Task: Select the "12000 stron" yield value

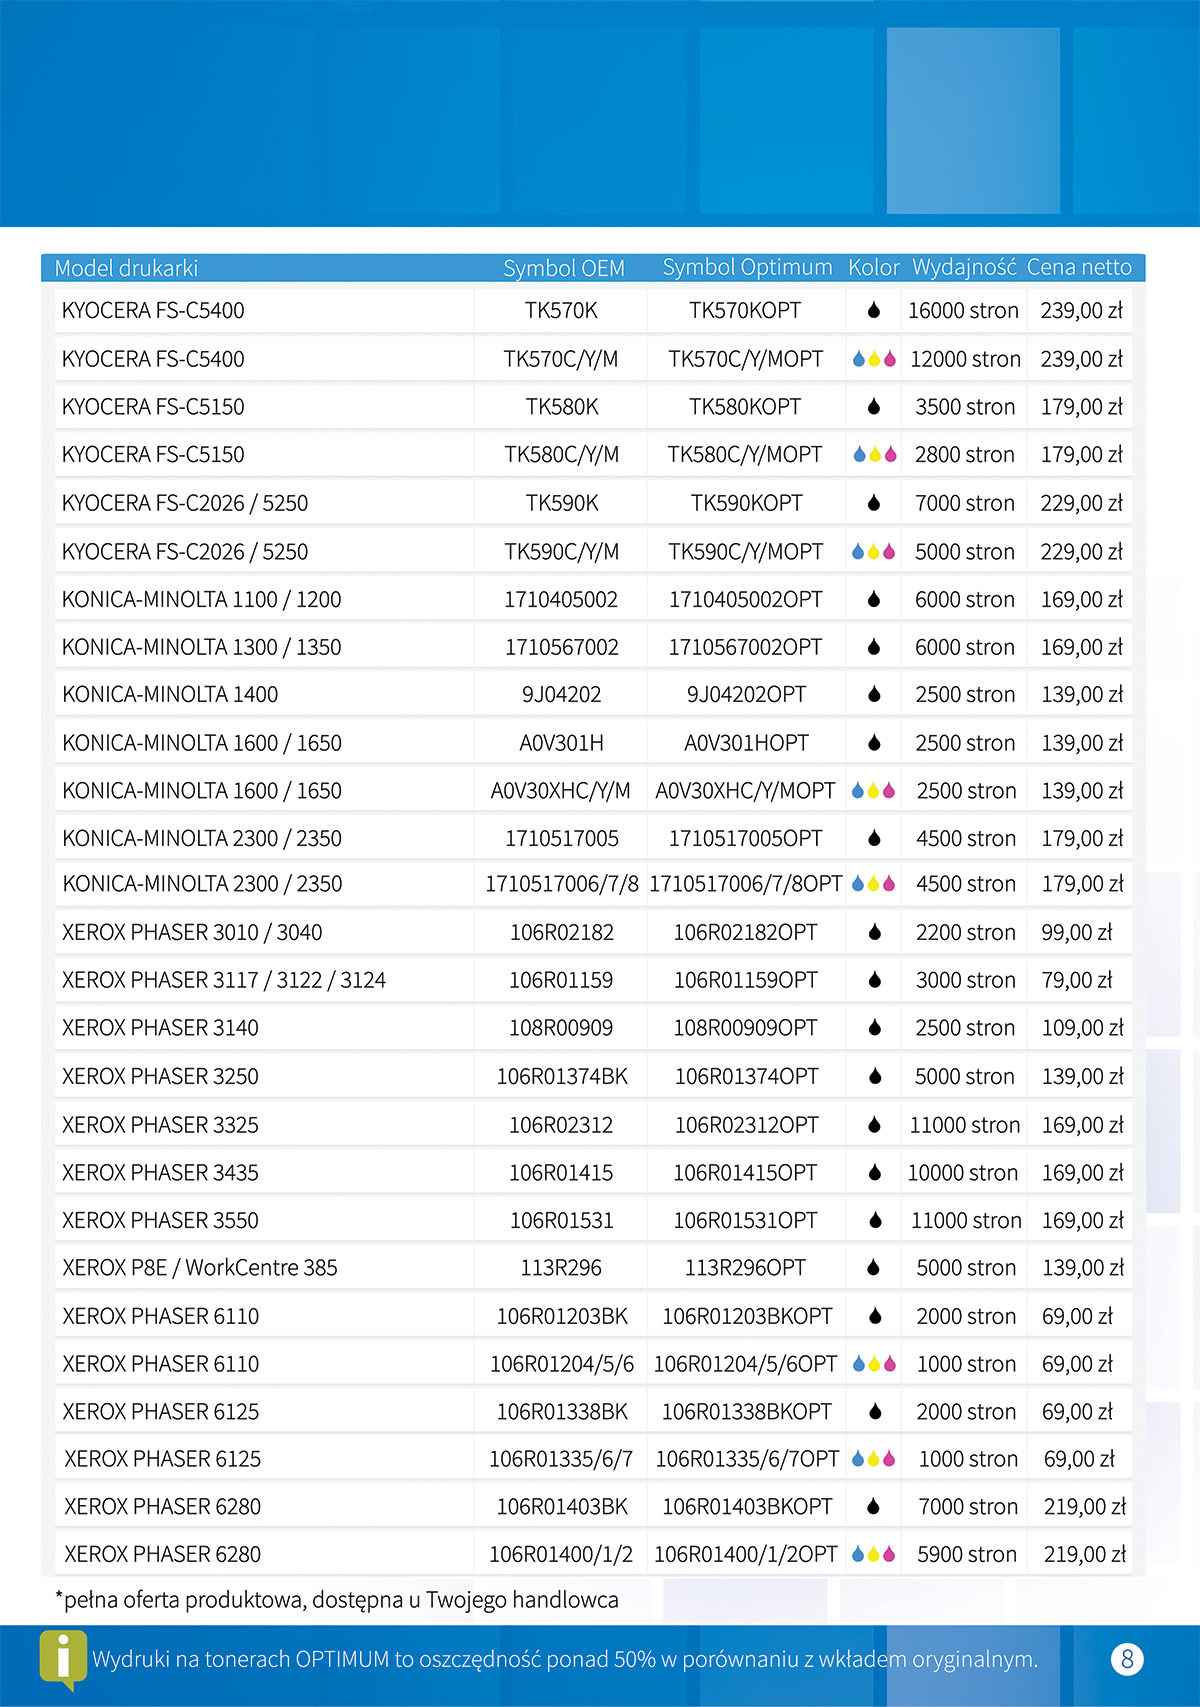Action: point(965,359)
